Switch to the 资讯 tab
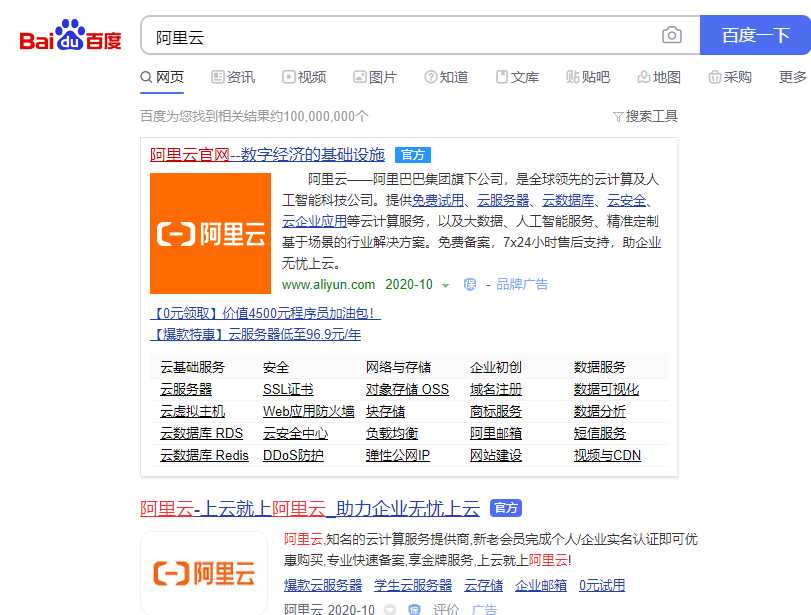This screenshot has width=811, height=615. pyautogui.click(x=233, y=78)
